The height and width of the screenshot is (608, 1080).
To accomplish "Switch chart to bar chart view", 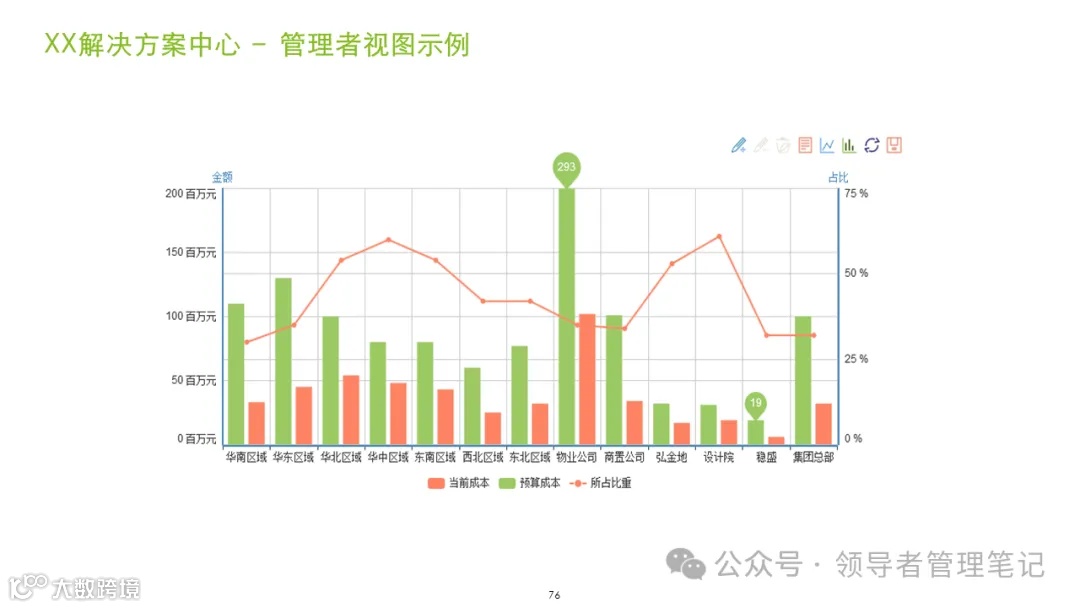I will (x=848, y=145).
